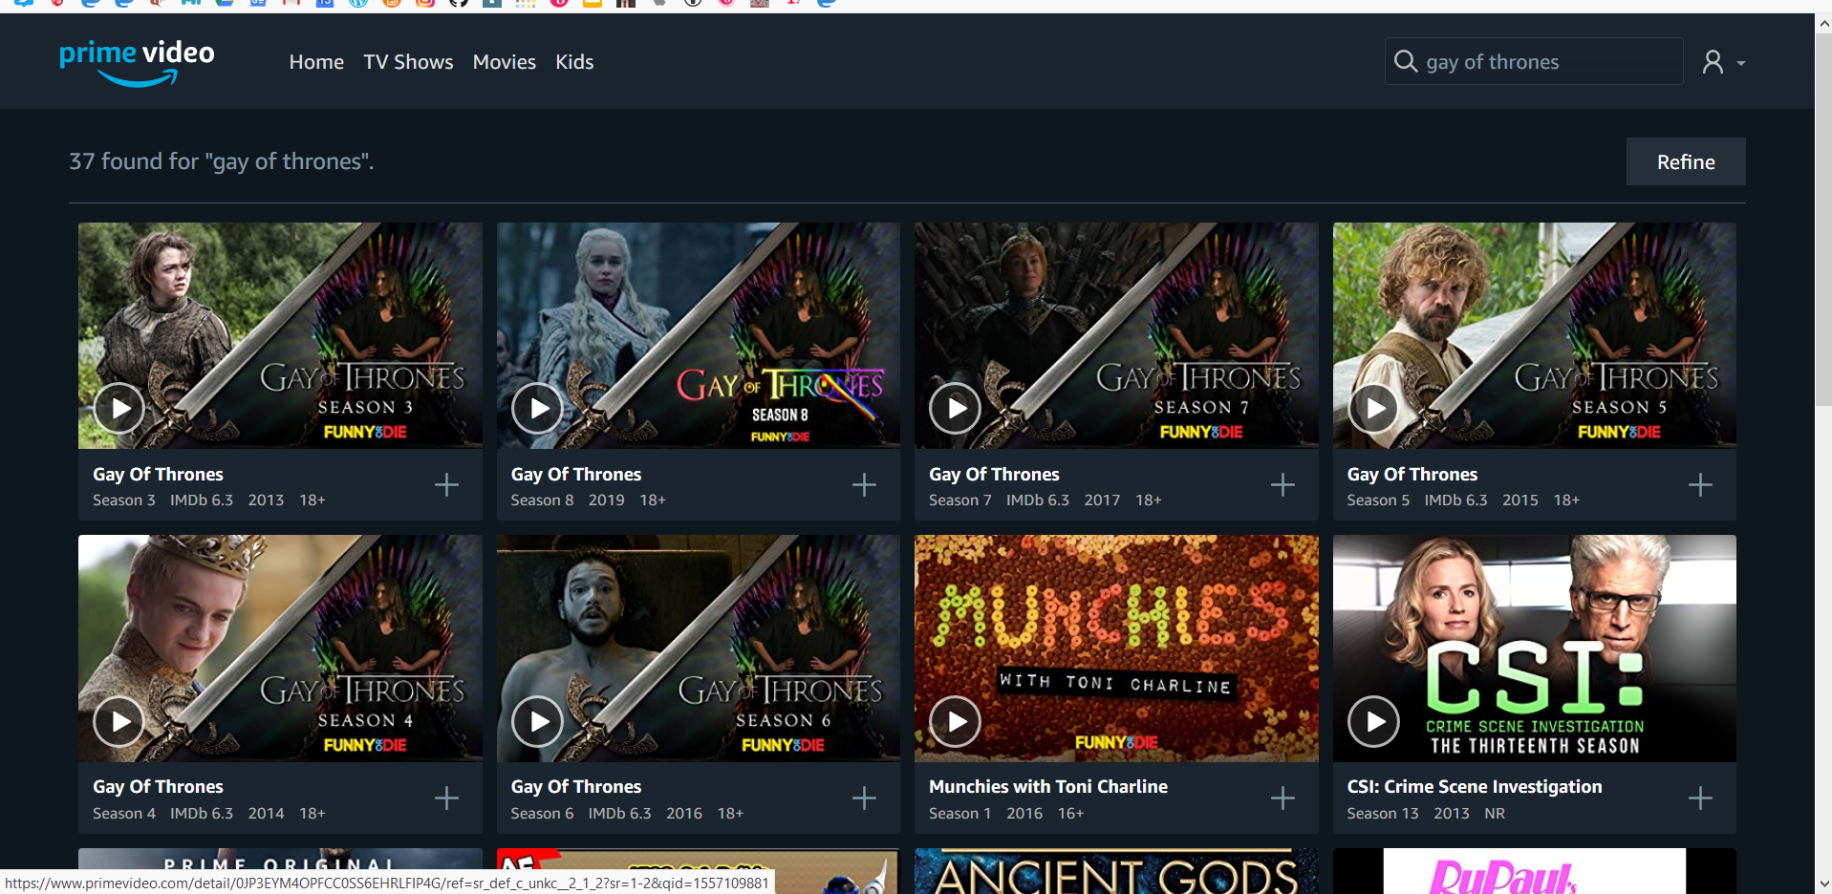Expand the account dropdown arrow
Image resolution: width=1832 pixels, height=894 pixels.
pyautogui.click(x=1741, y=63)
